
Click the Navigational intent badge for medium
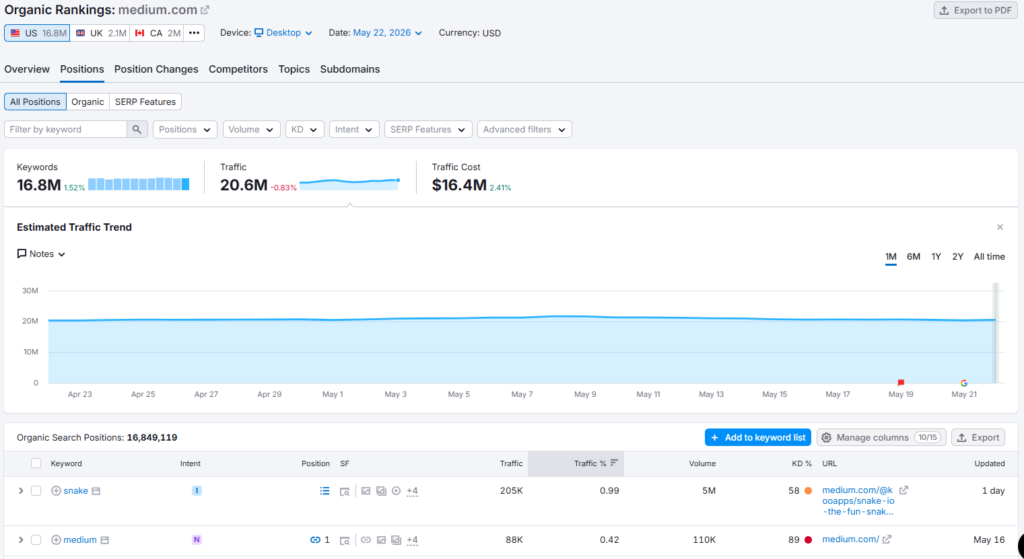[x=197, y=539]
